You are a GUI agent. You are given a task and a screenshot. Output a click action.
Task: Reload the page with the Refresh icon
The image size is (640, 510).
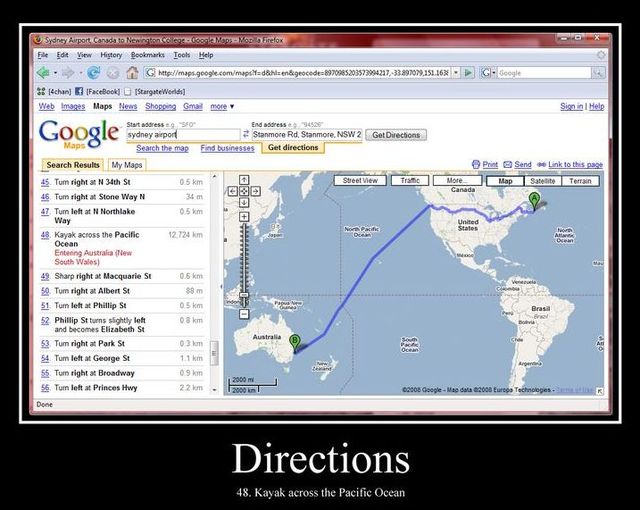coord(93,73)
